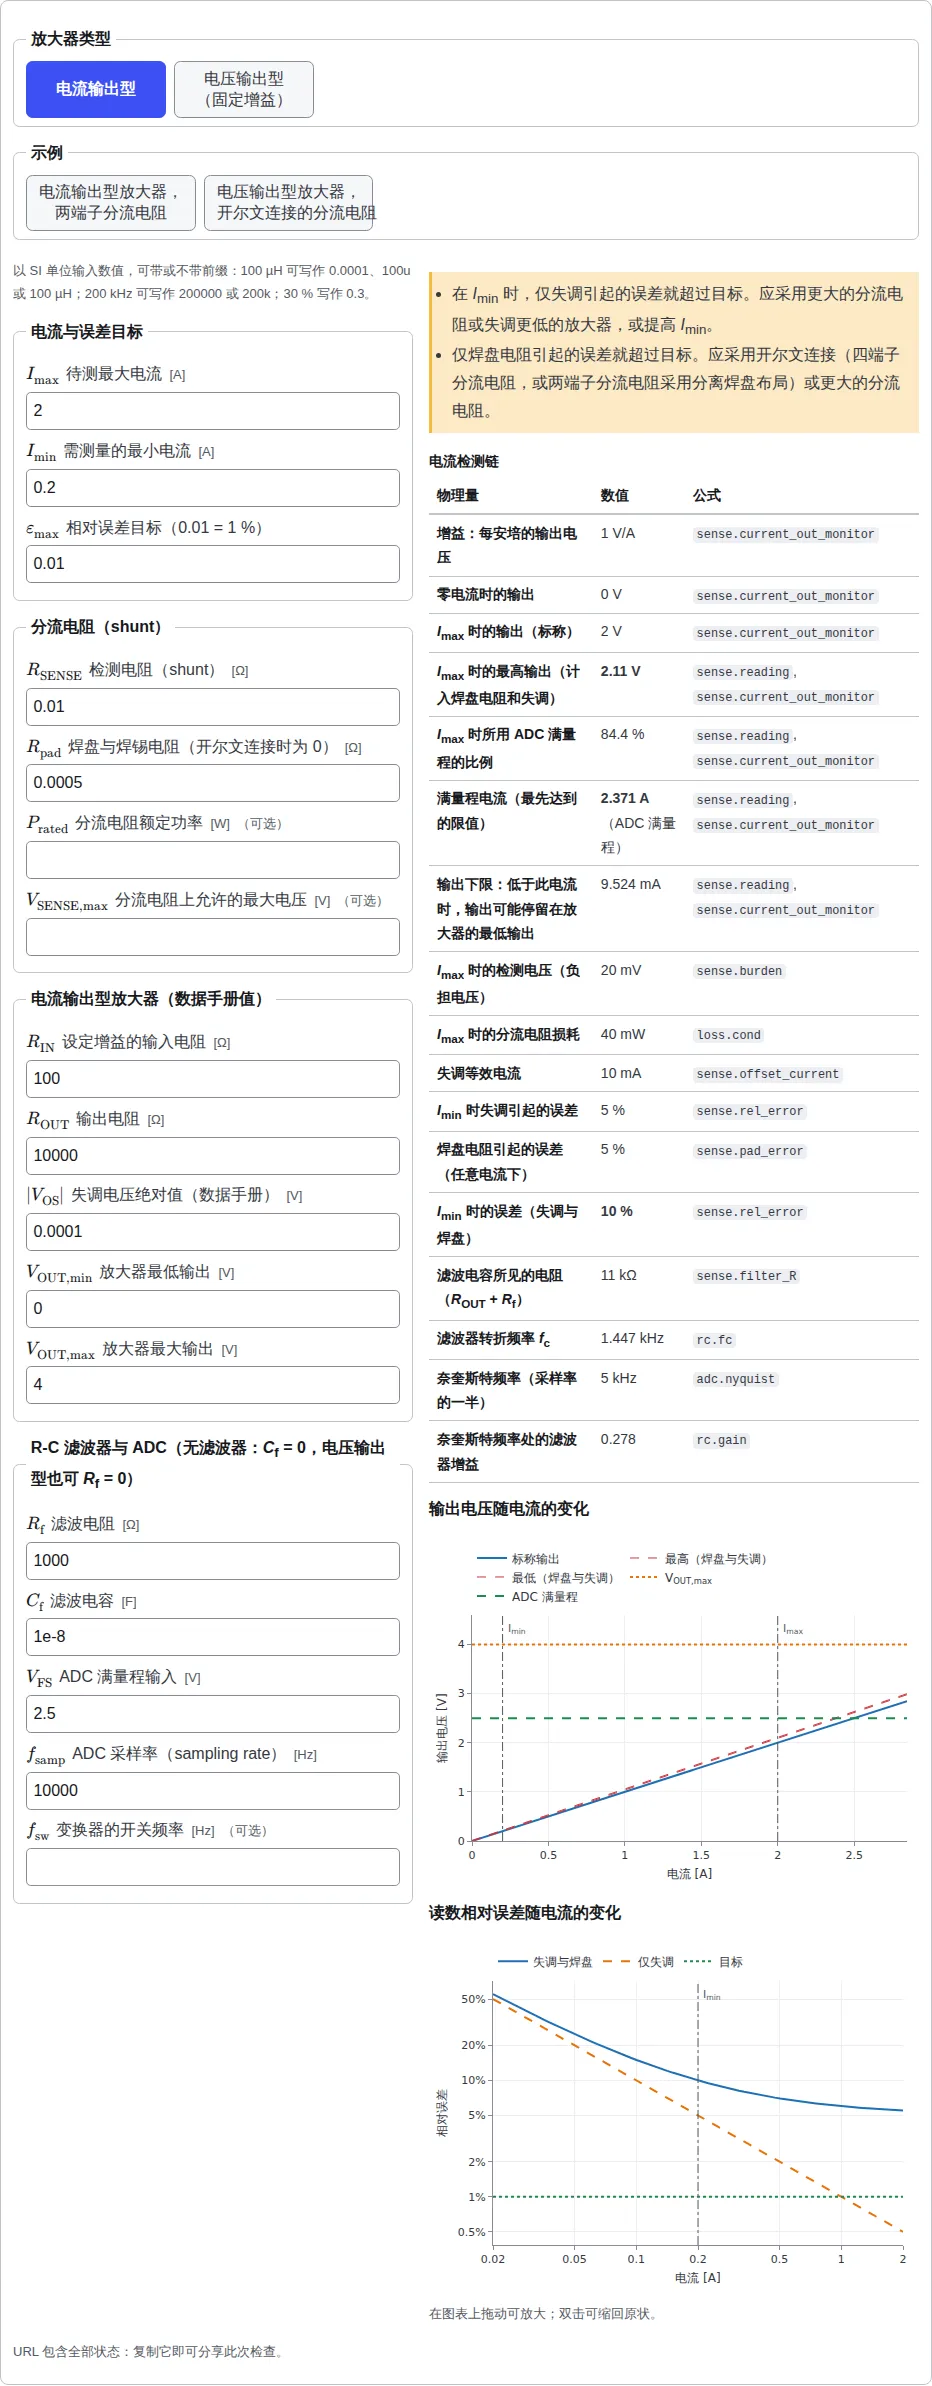
Task: Click the 物理量 column header
Action: click(x=458, y=496)
